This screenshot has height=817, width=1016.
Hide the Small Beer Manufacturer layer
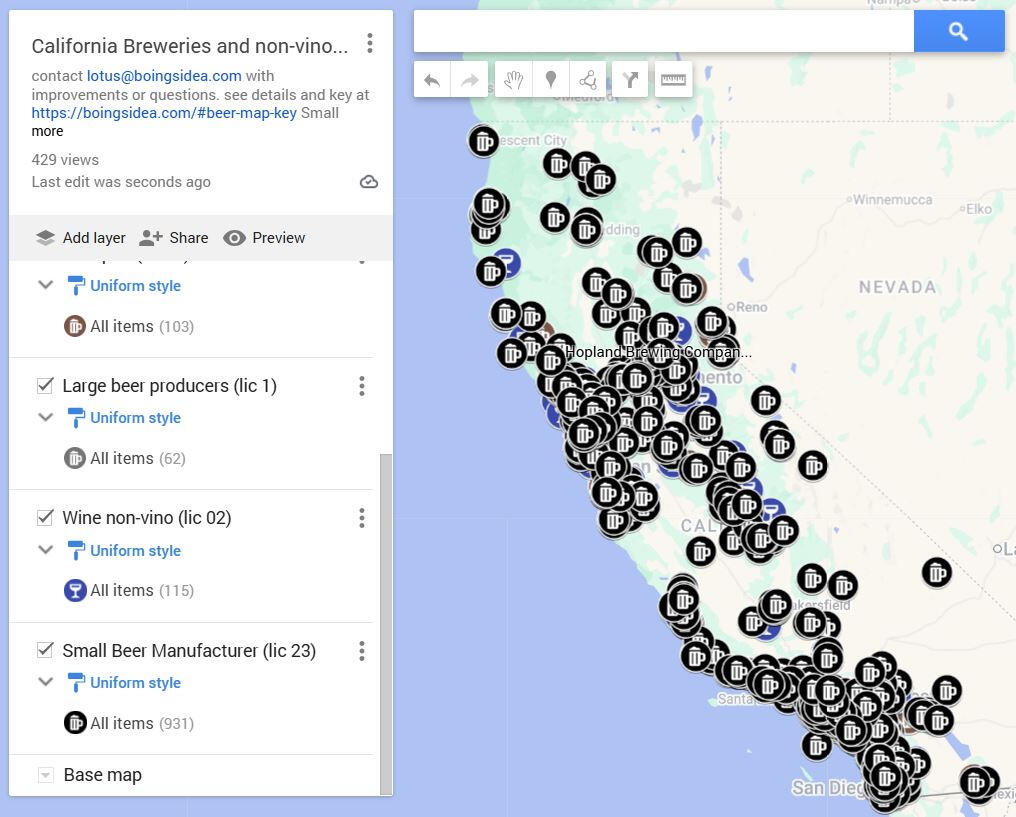point(45,649)
